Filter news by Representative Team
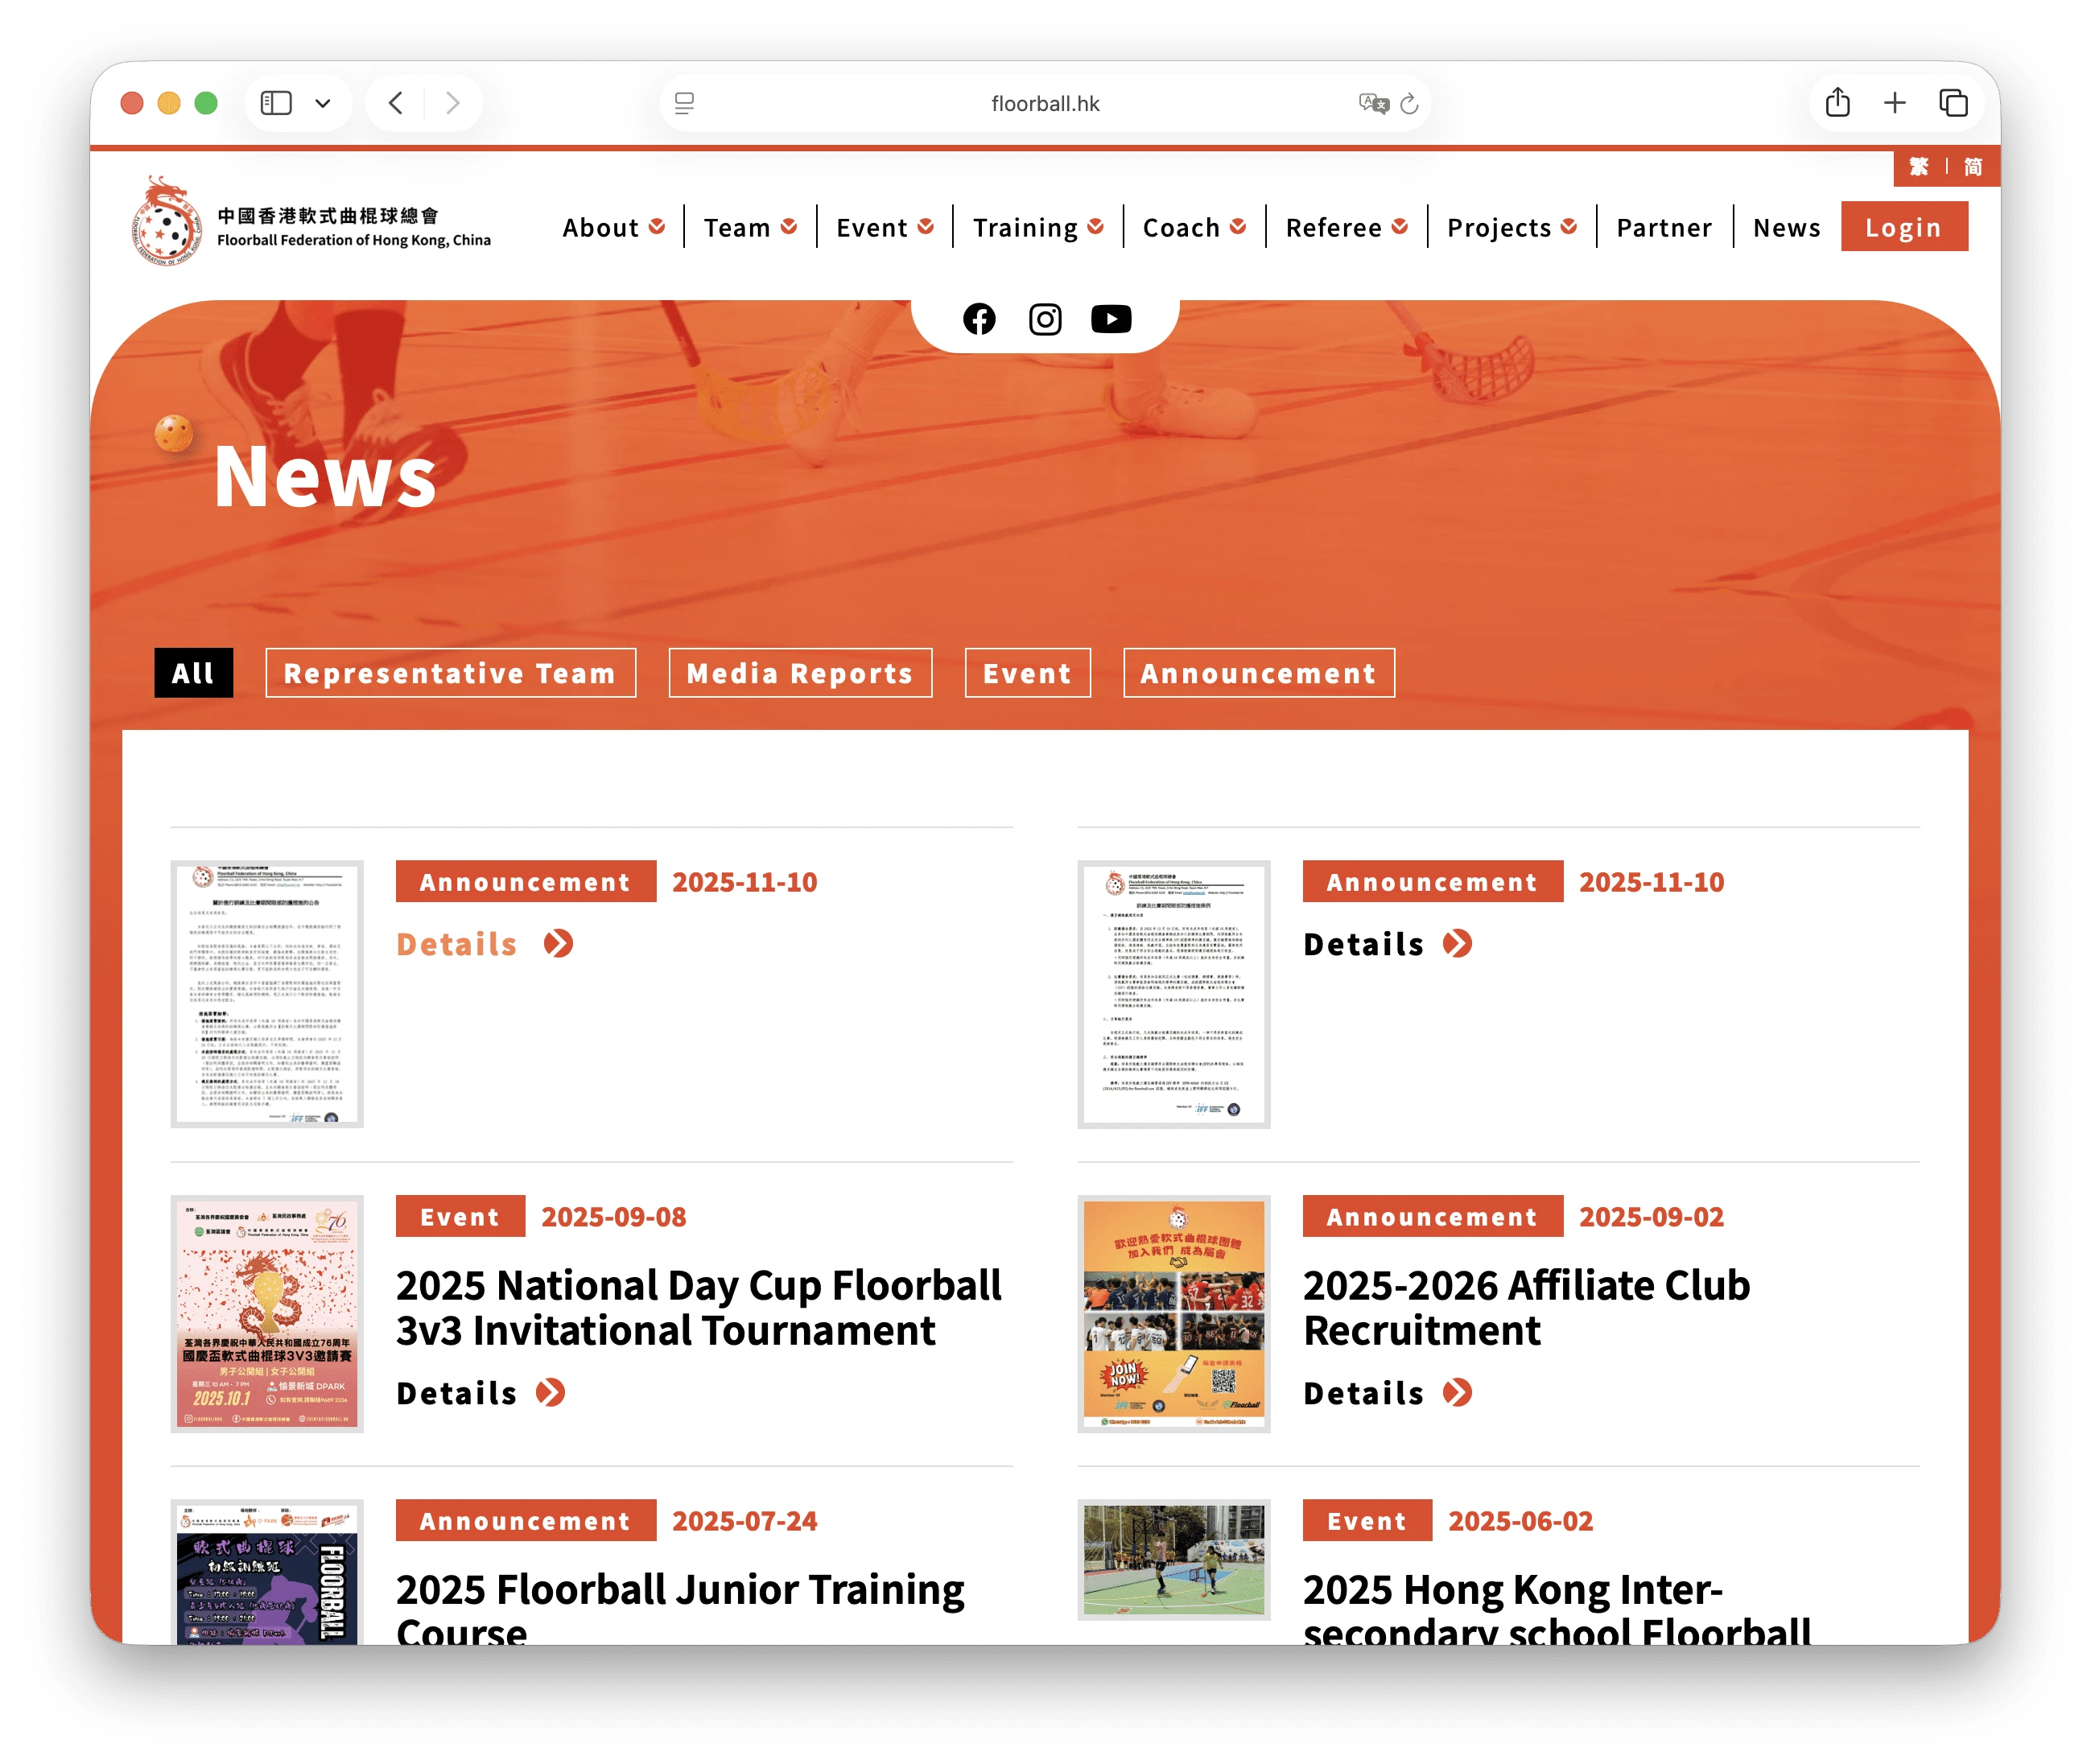Image resolution: width=2091 pixels, height=1764 pixels. tap(450, 673)
